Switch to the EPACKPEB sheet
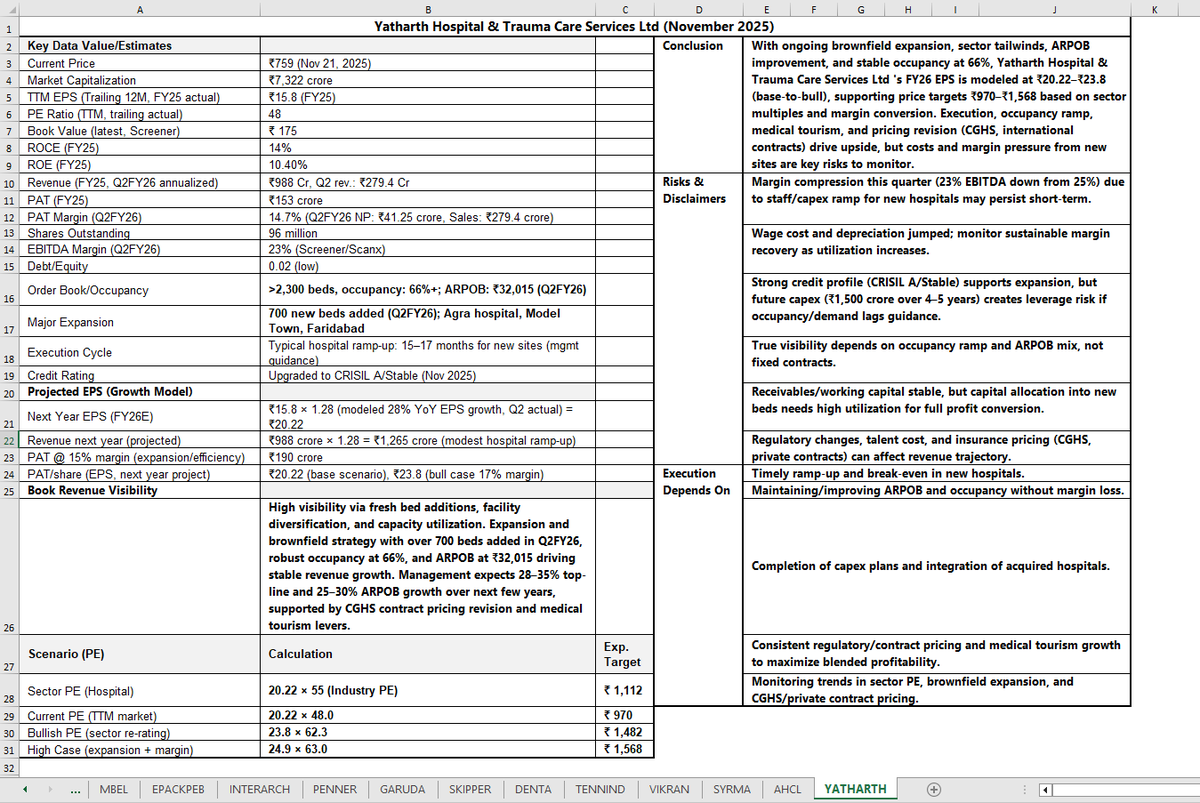 pyautogui.click(x=177, y=789)
